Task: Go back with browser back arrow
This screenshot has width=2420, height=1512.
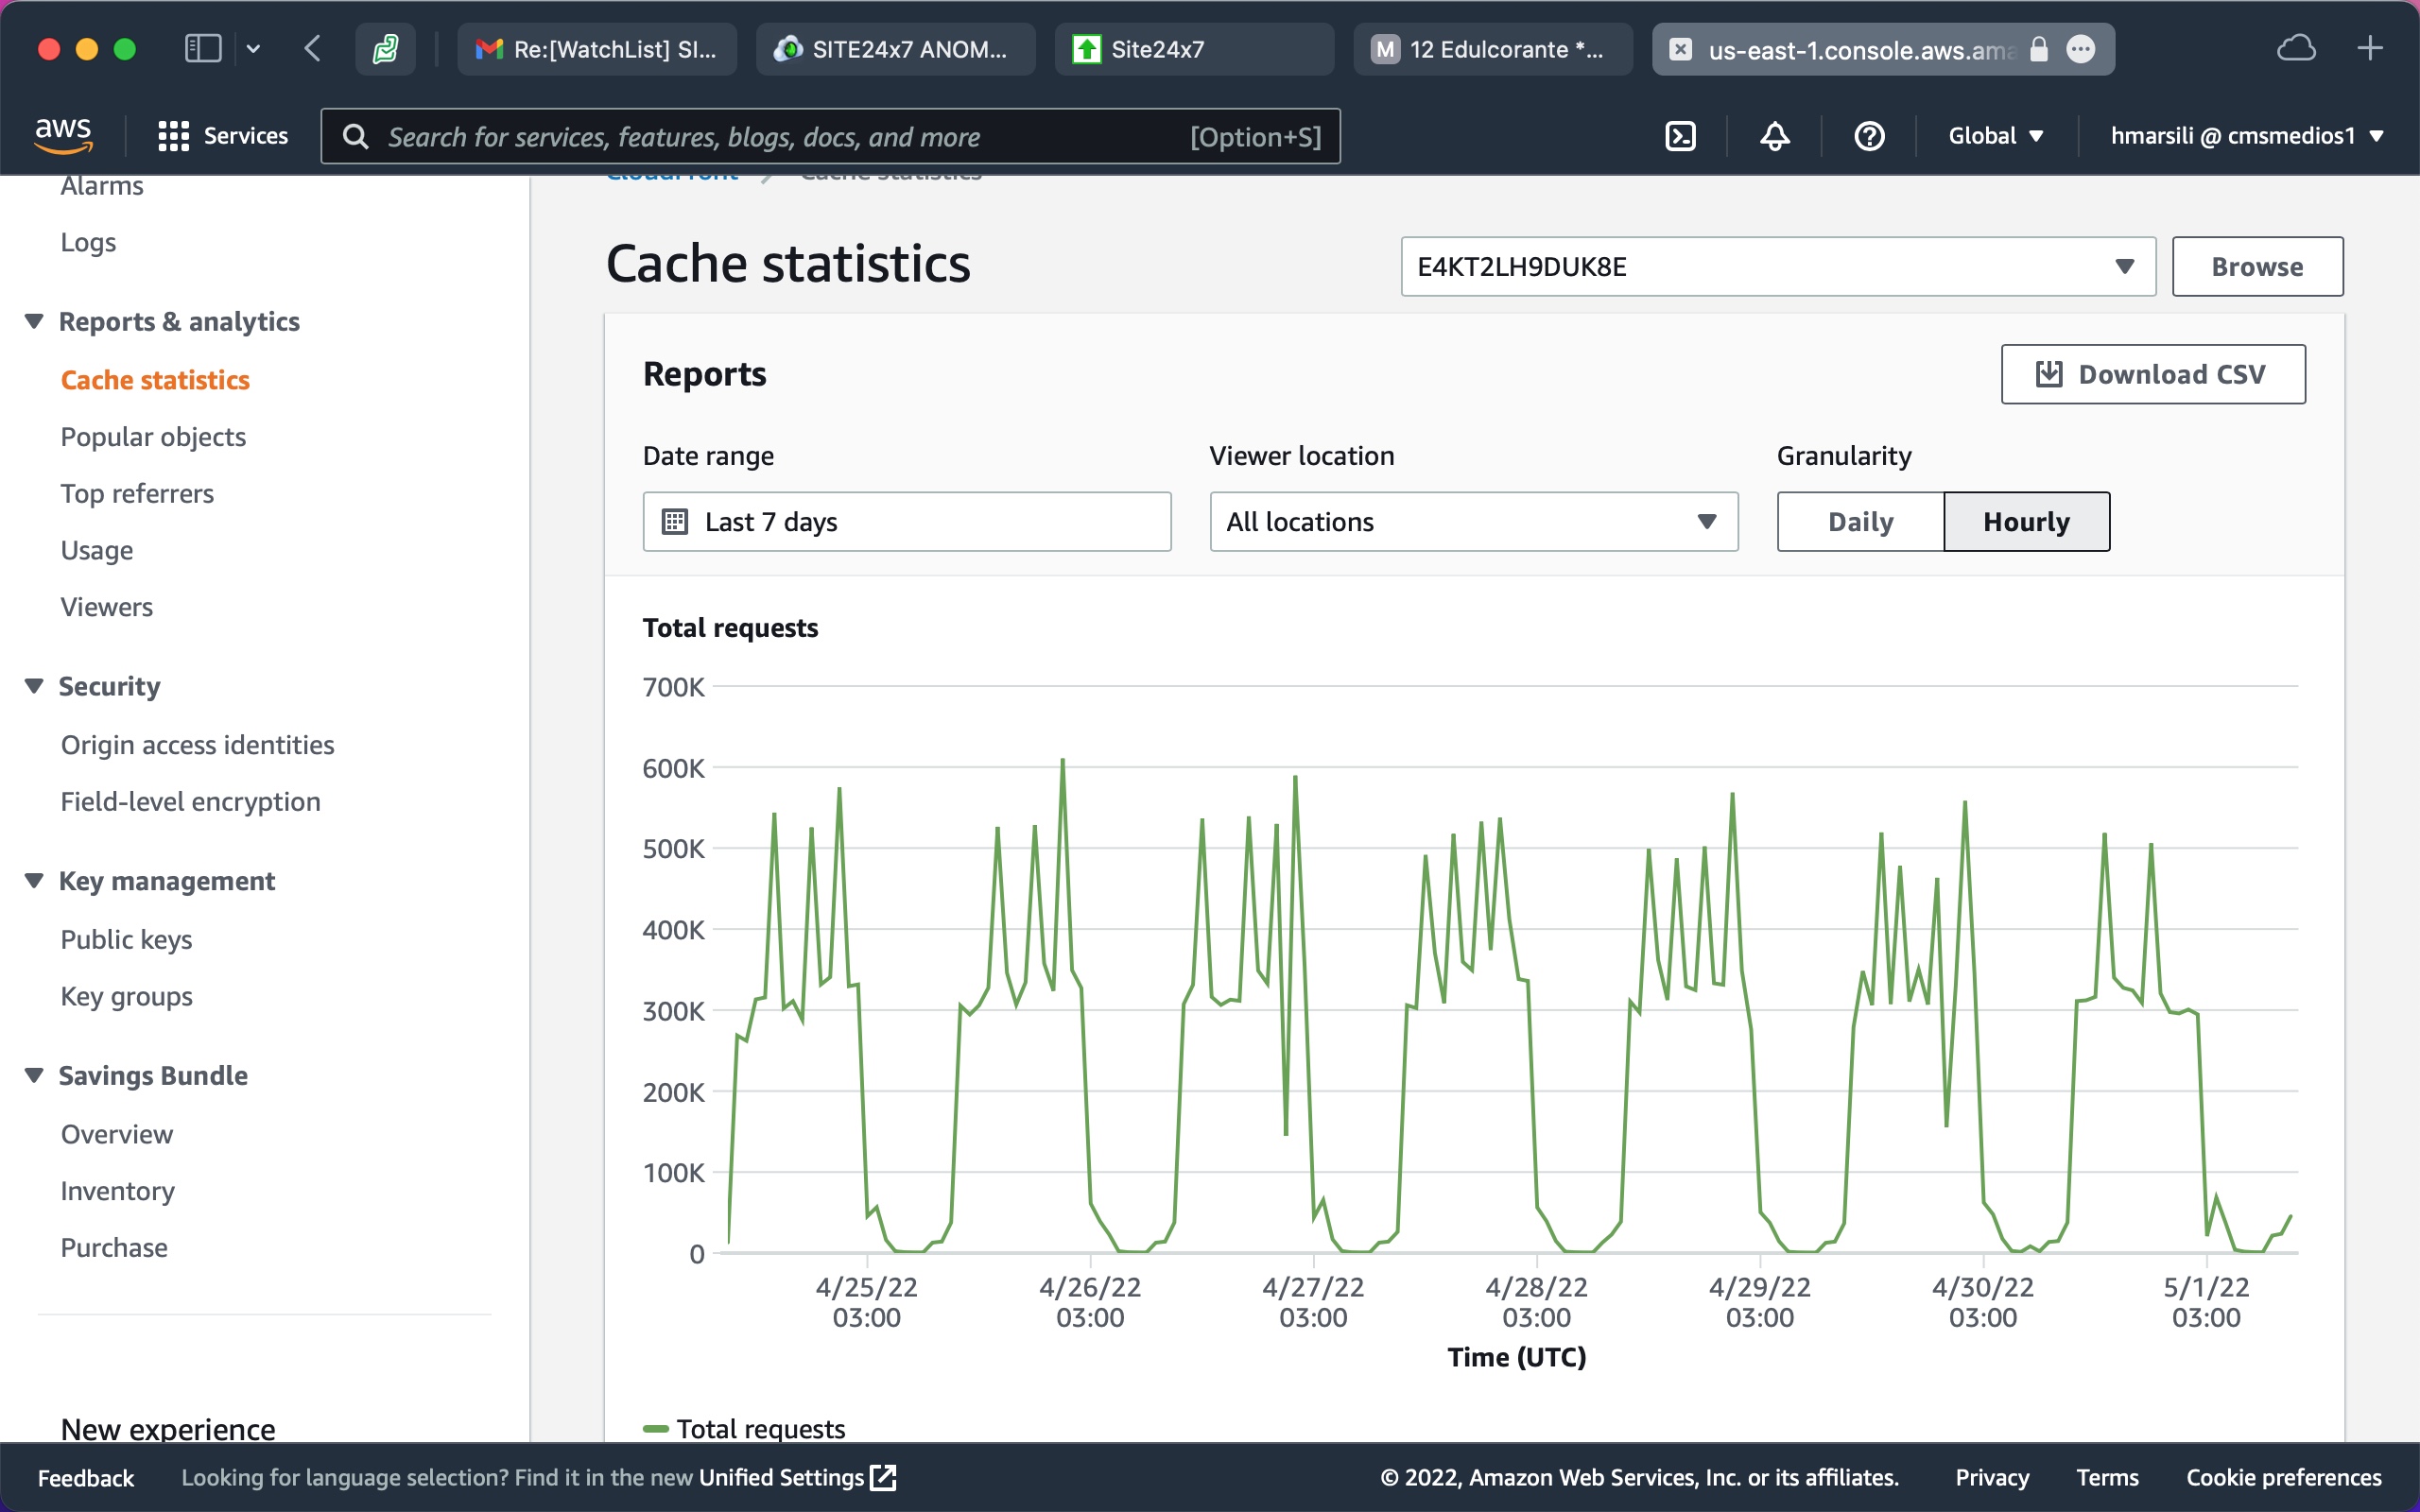Action: tap(313, 48)
